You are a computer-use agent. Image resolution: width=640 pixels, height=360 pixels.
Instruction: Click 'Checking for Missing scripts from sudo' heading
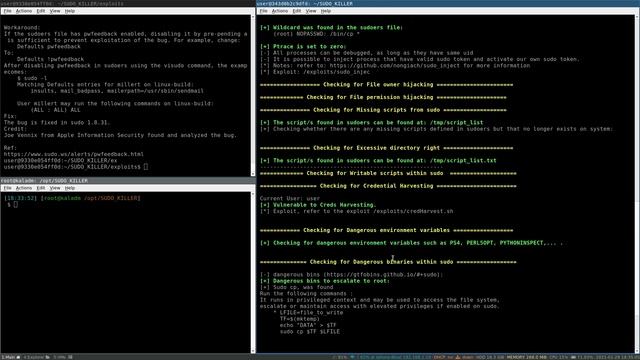(376, 110)
